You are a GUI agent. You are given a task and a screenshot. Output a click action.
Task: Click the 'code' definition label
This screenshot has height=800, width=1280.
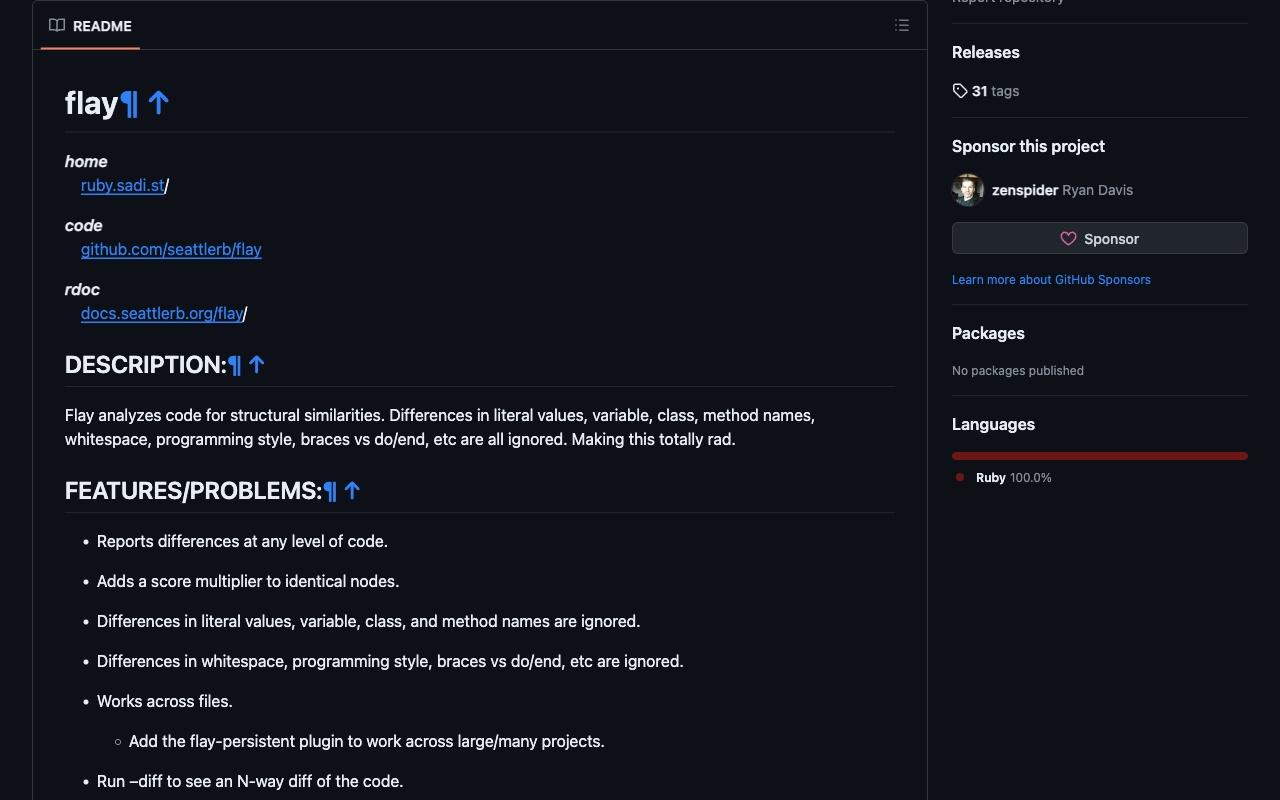84,225
